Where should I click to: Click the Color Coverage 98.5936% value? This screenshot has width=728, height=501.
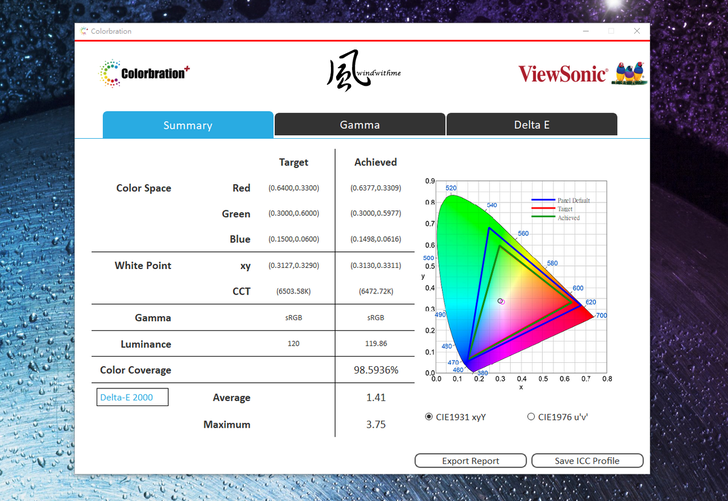[x=375, y=370]
